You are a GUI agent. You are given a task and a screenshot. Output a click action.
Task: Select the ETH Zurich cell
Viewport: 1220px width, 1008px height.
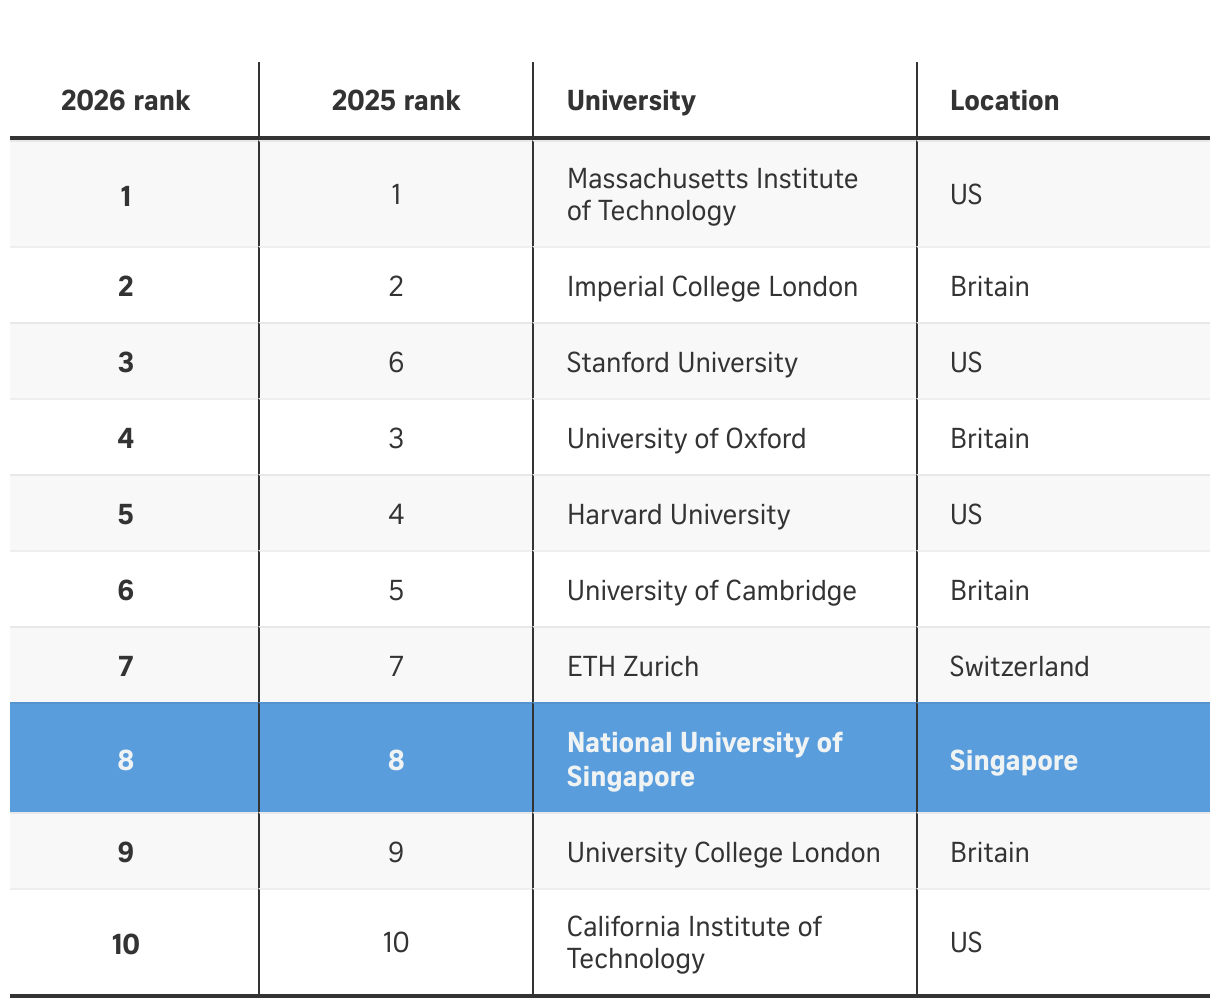pos(633,666)
